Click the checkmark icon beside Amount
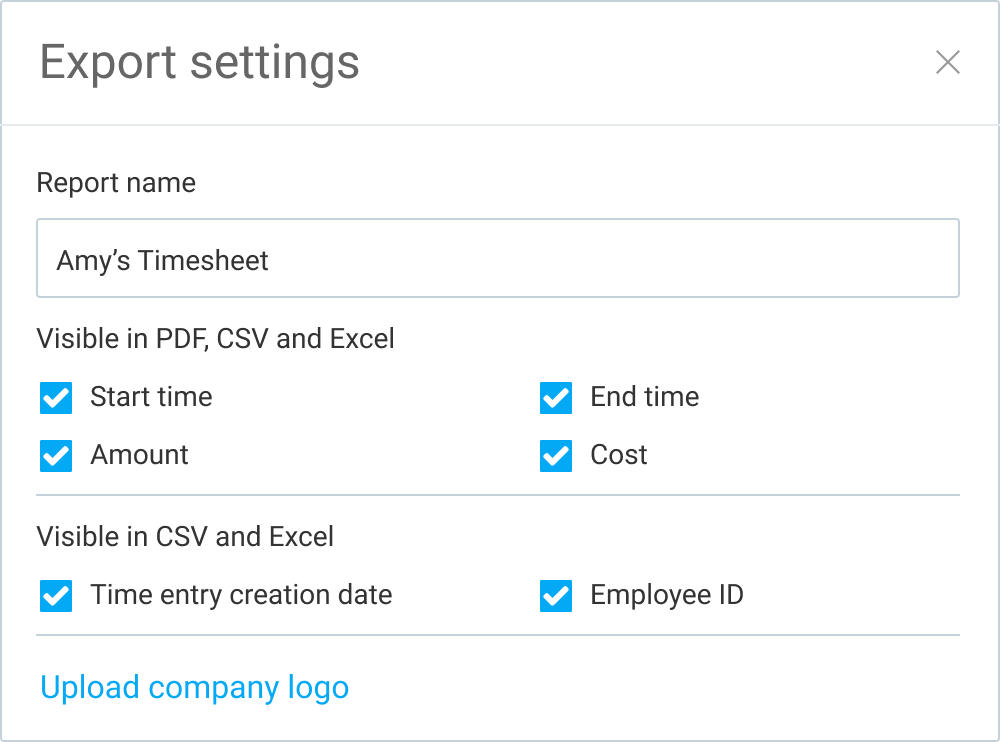Screen dimensions: 1000x742 point(55,455)
